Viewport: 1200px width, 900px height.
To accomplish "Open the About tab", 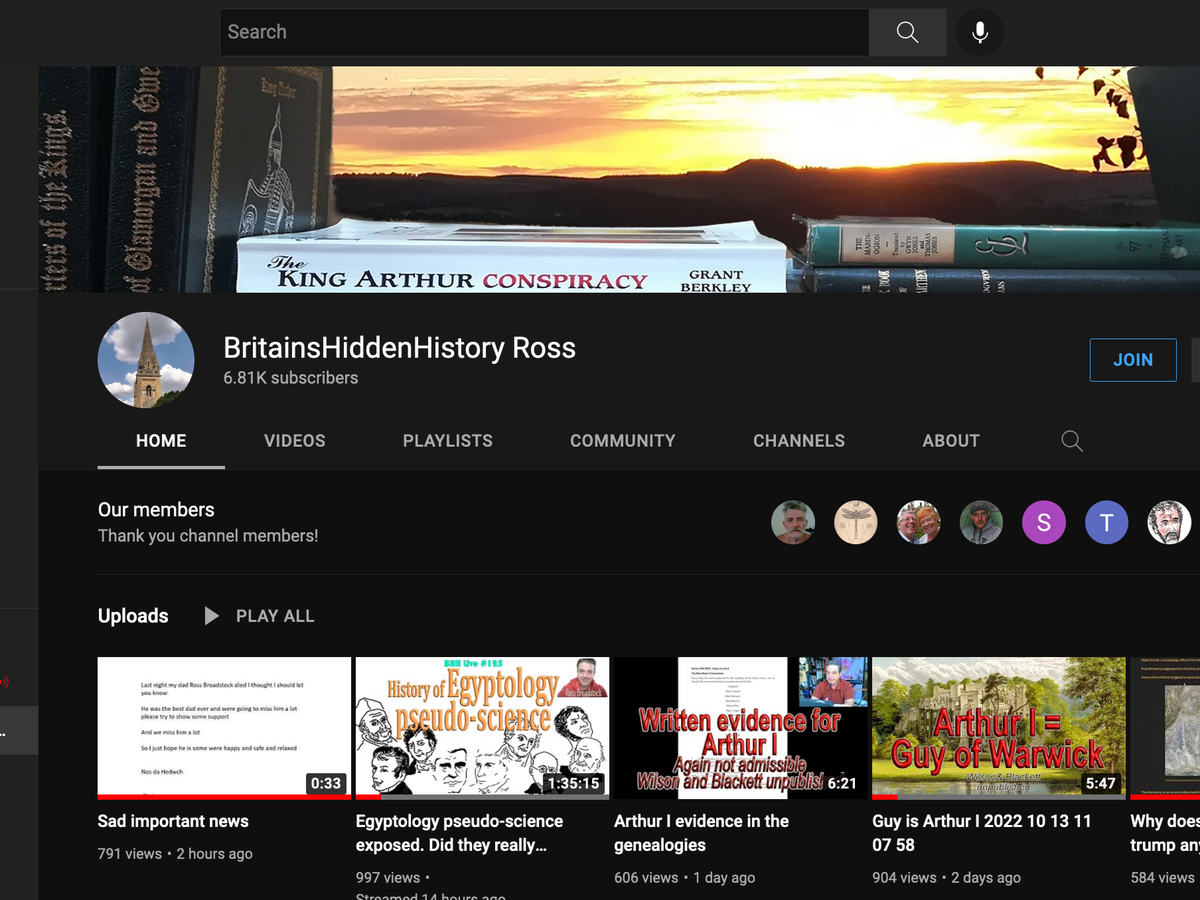I will click(950, 441).
